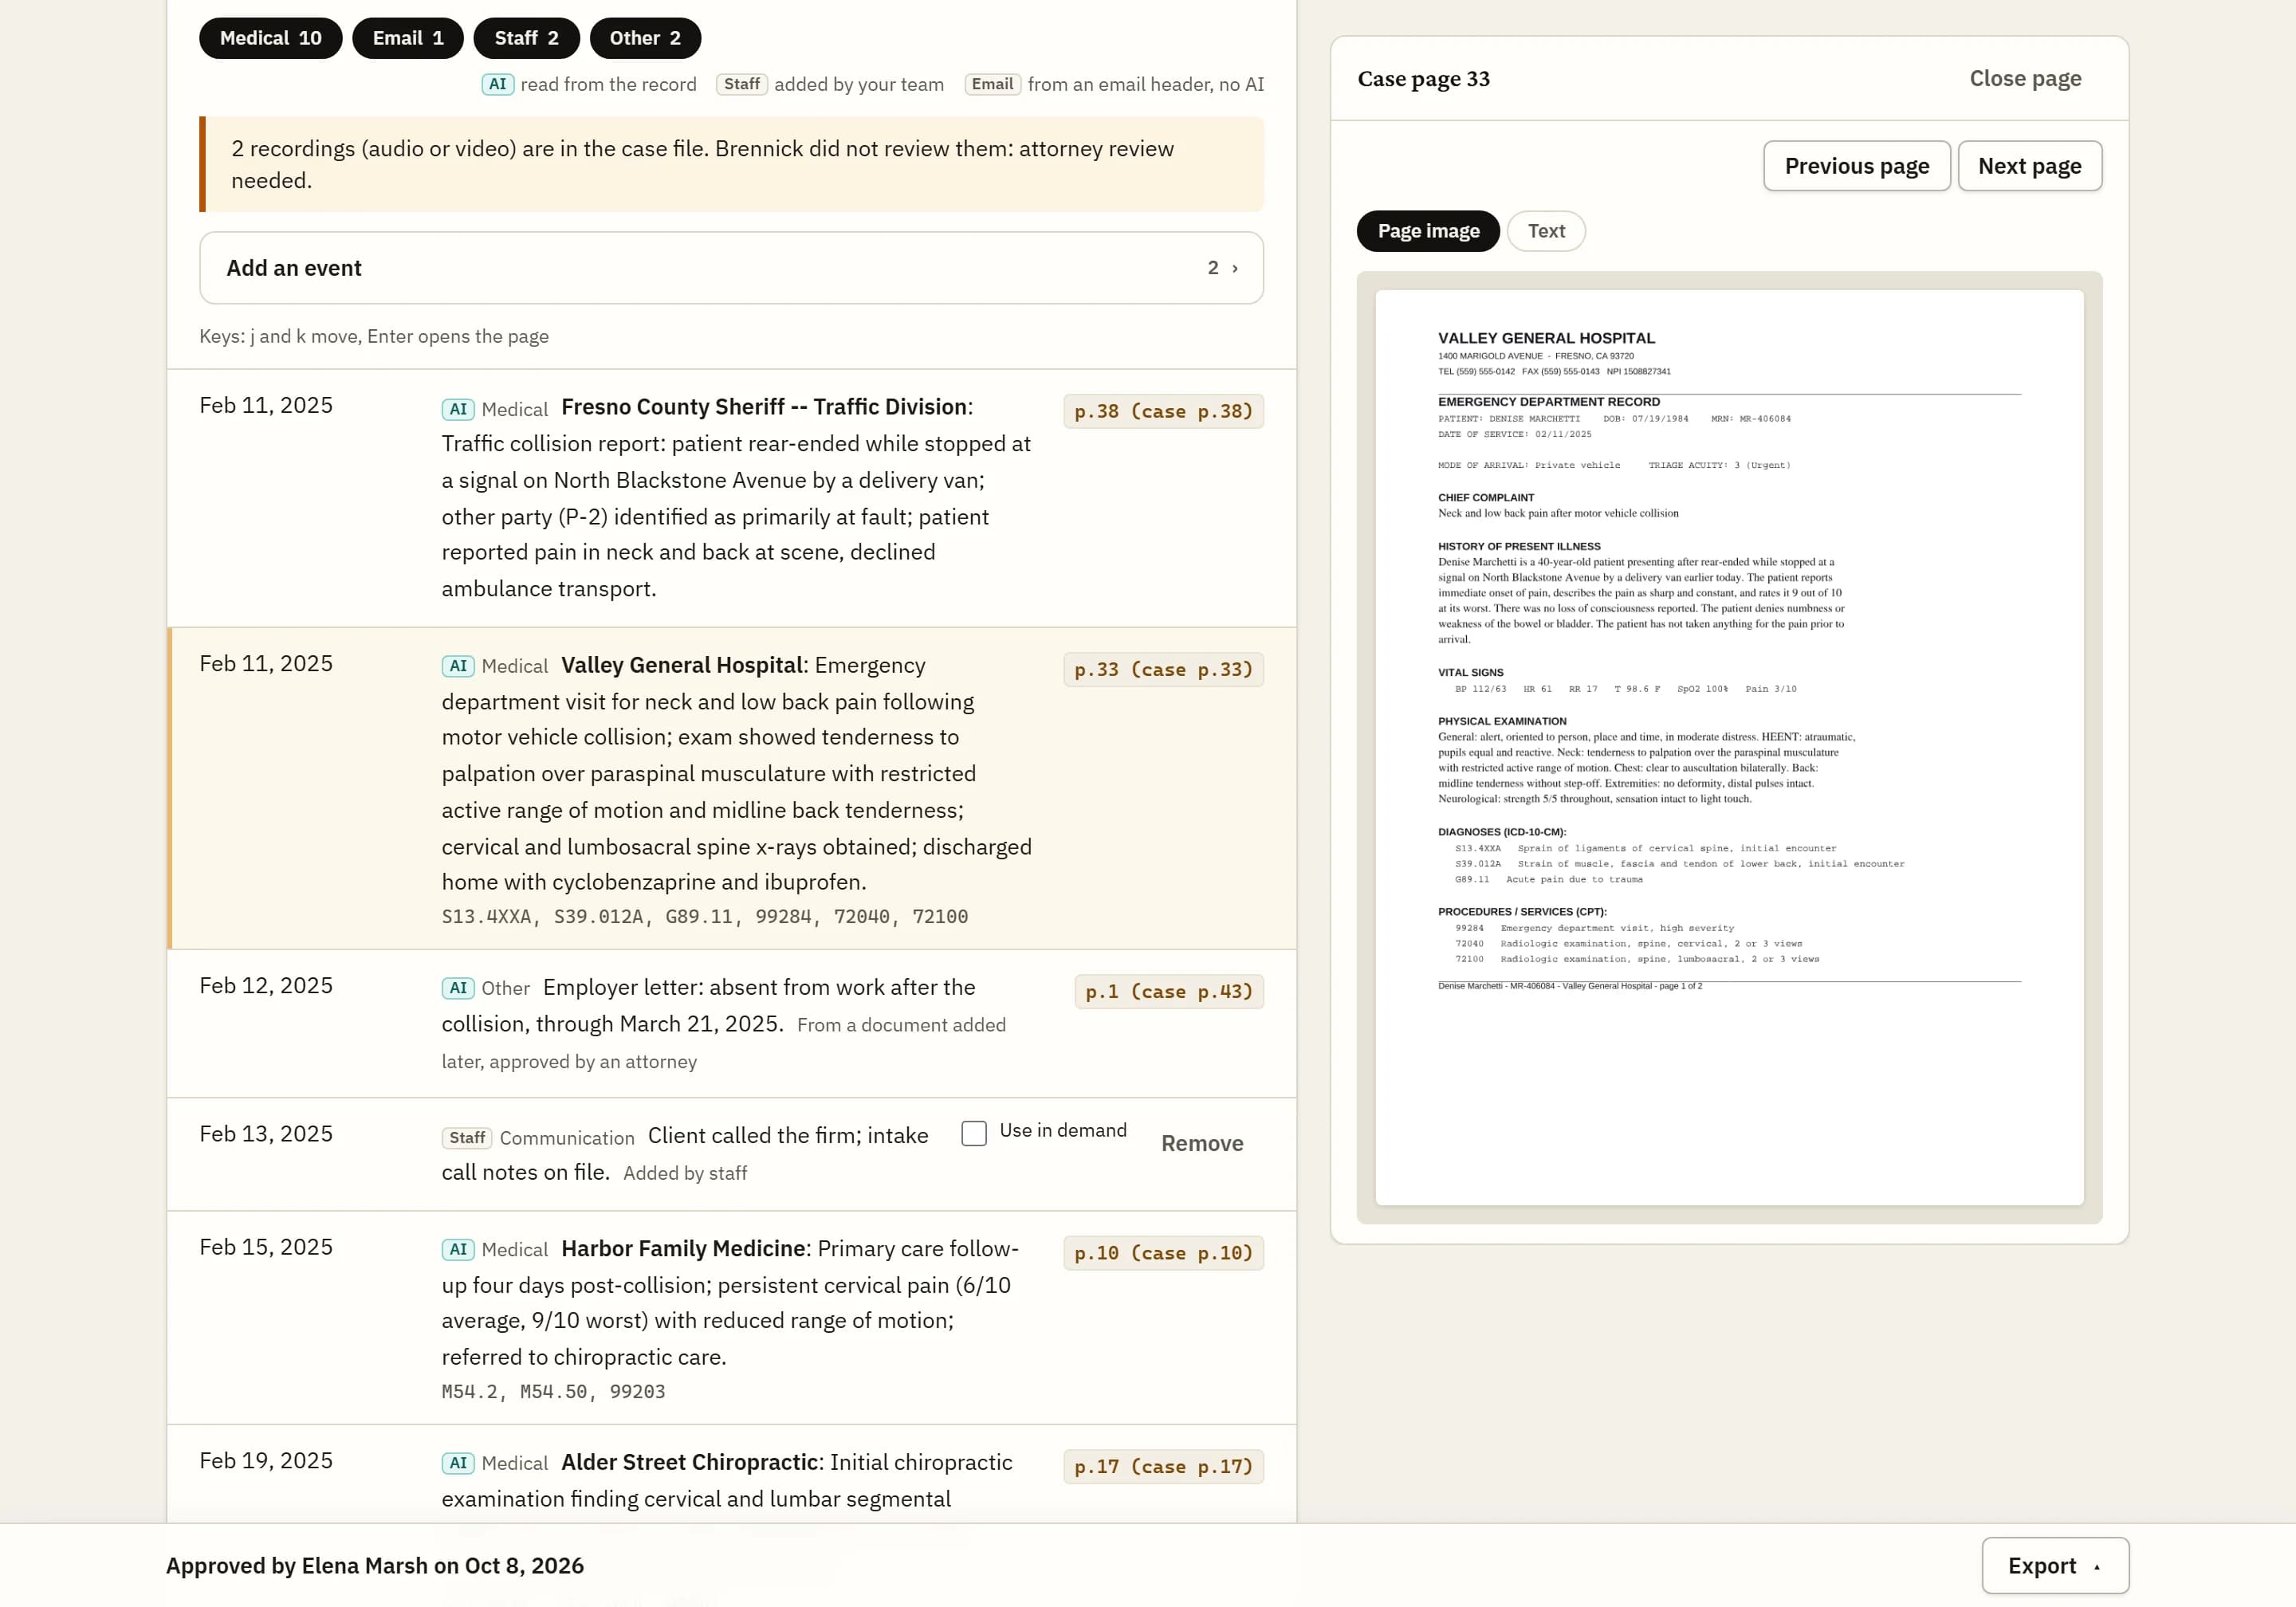
Task: Click the 'Feb 12, 2025' date
Action: 266,985
